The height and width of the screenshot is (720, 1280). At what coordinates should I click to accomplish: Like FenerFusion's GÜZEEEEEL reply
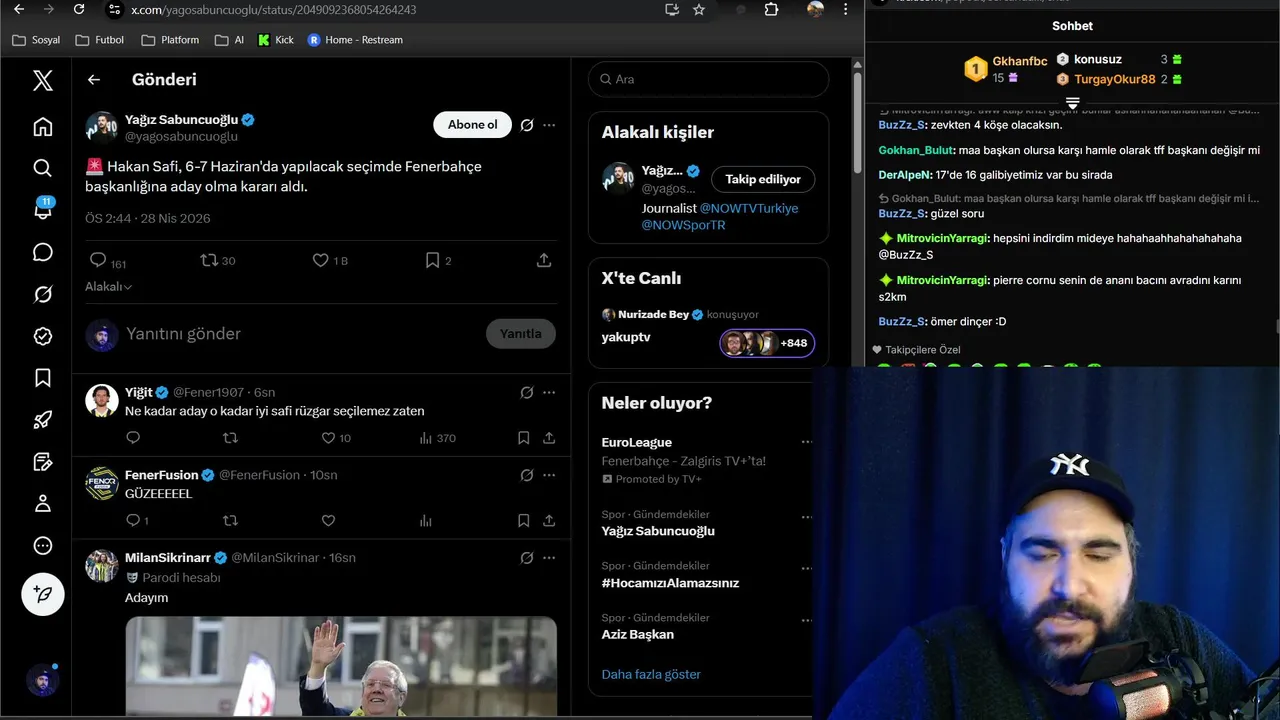(x=328, y=521)
